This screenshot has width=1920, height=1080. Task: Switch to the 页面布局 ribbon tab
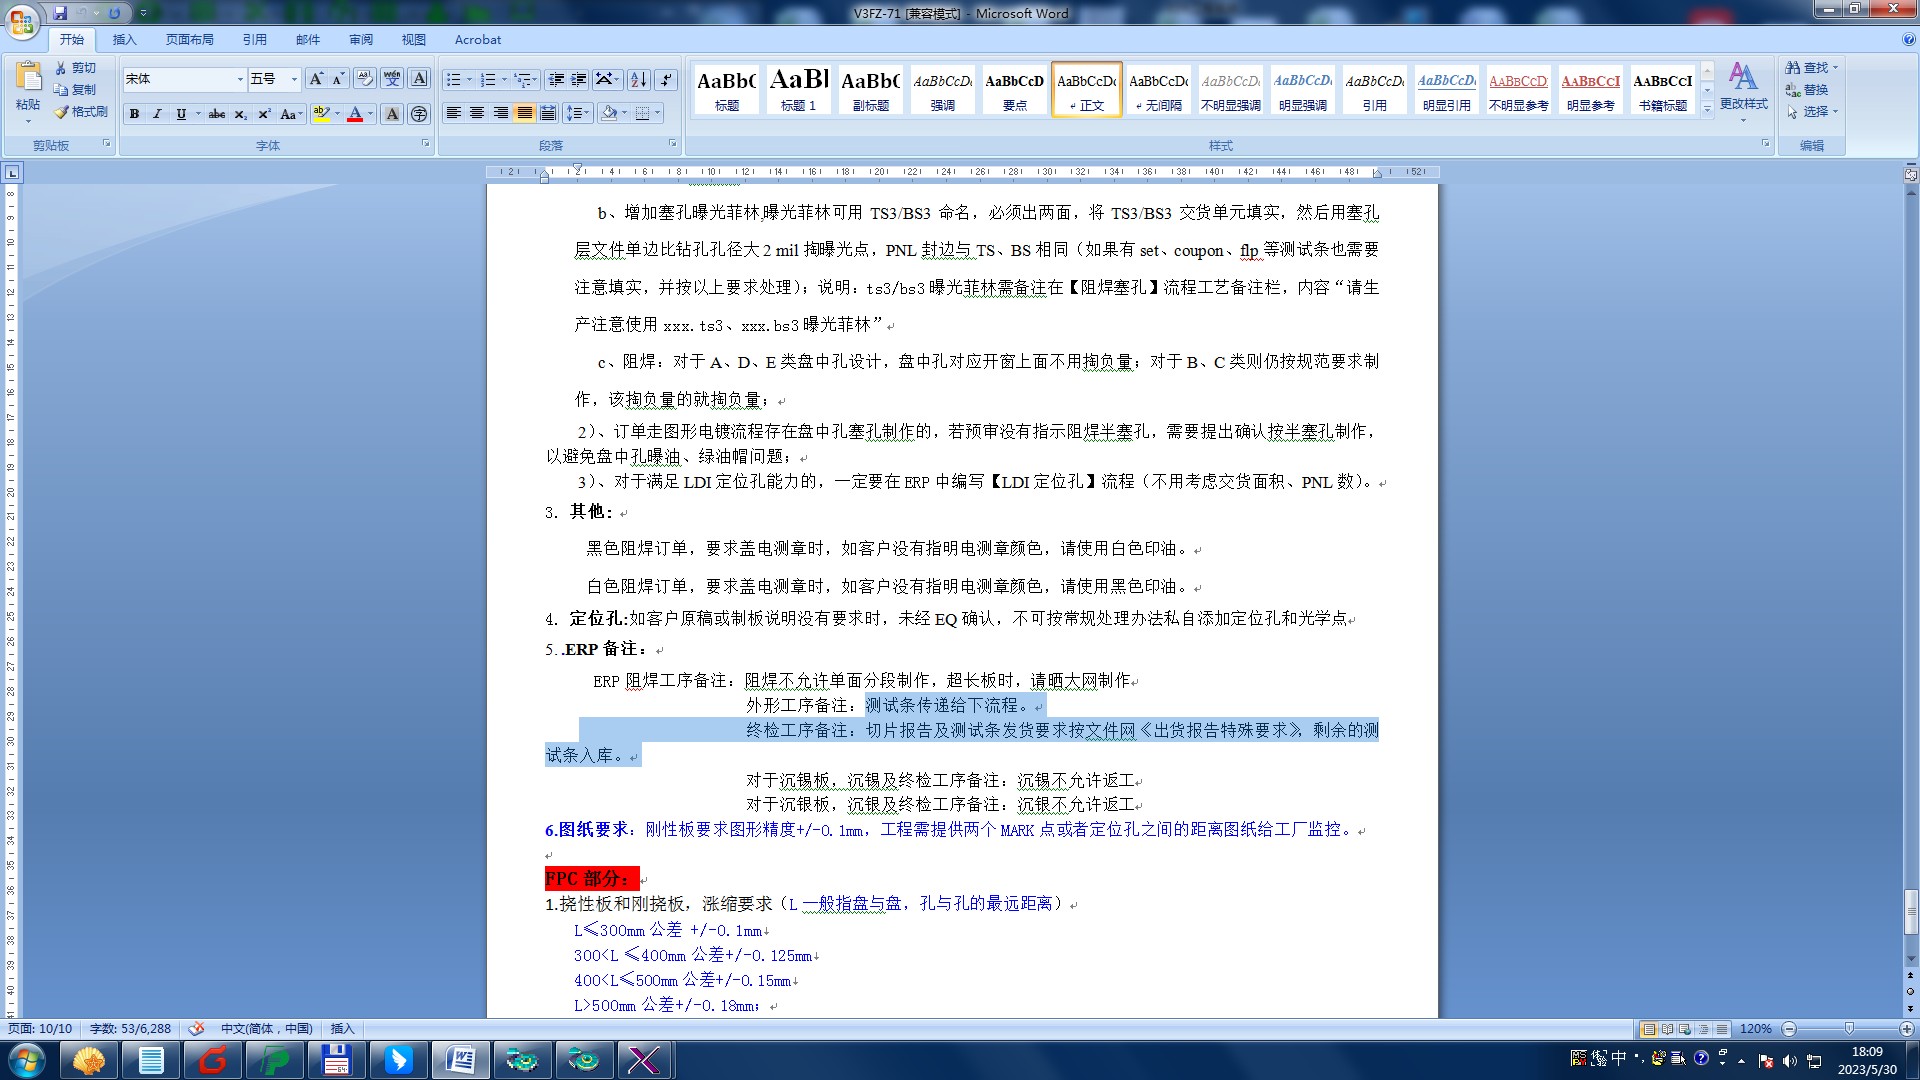(190, 40)
